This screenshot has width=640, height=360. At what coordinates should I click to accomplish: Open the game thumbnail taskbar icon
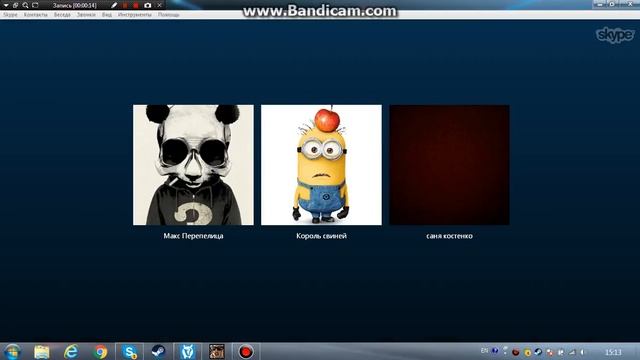tap(217, 351)
